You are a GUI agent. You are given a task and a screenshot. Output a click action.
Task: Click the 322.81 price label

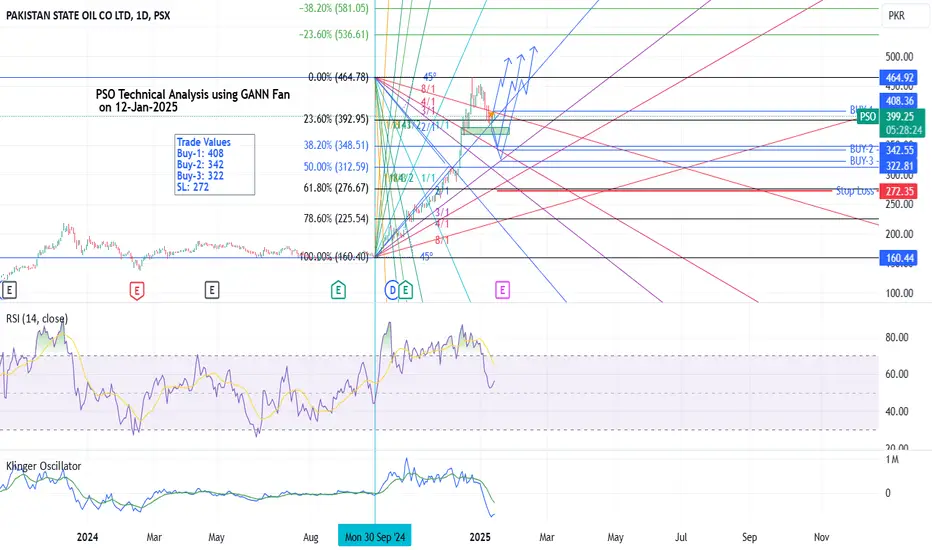[x=899, y=166]
